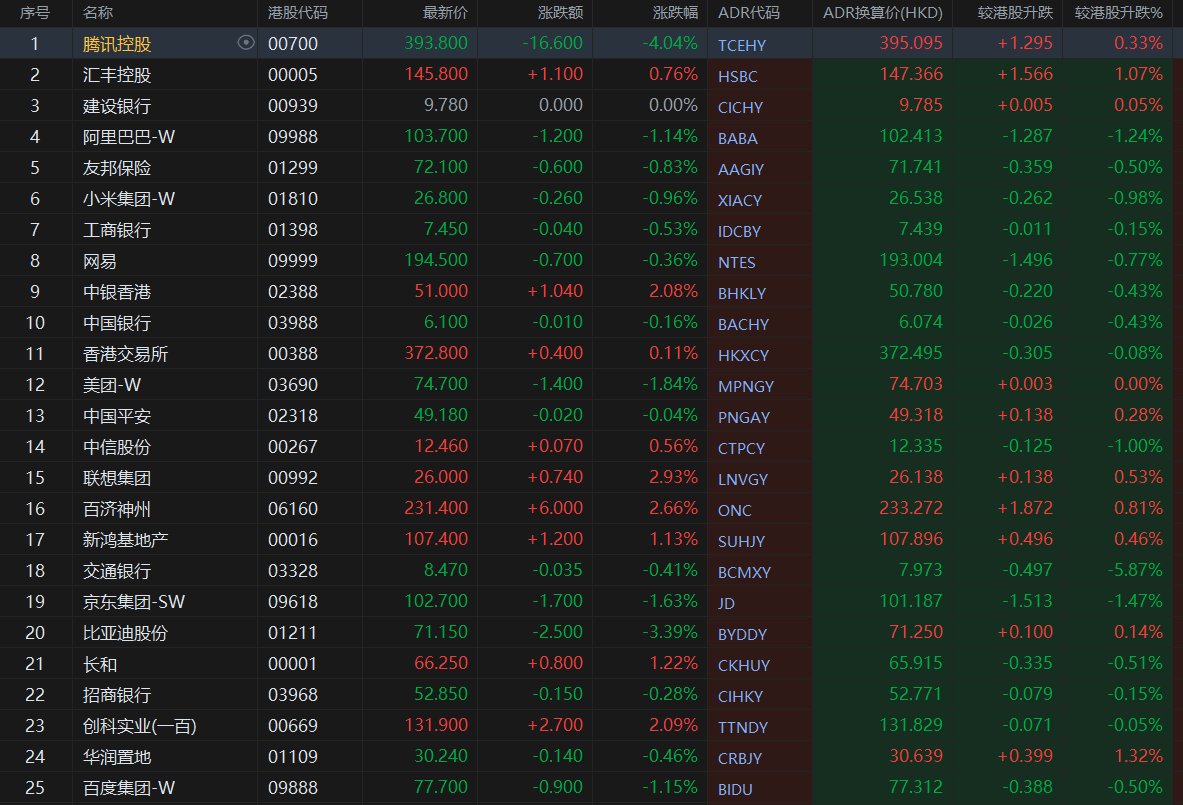Screen dimensions: 1183x805
Task: Click ADR code JD
Action: [727, 603]
